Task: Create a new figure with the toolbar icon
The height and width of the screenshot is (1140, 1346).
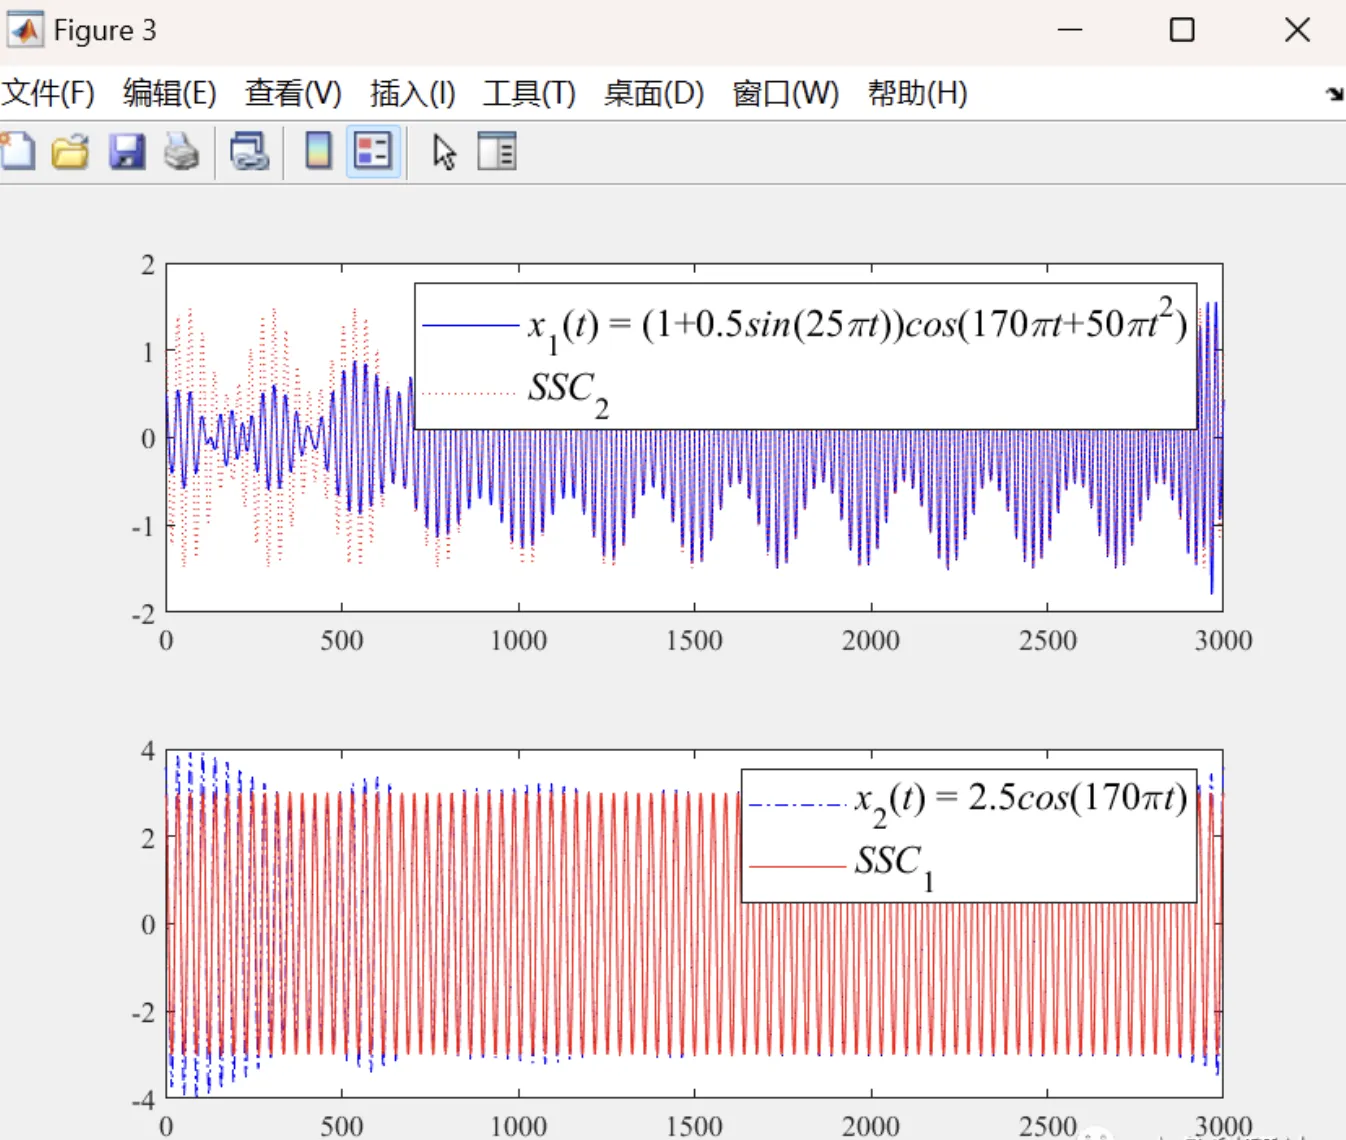Action: coord(17,152)
